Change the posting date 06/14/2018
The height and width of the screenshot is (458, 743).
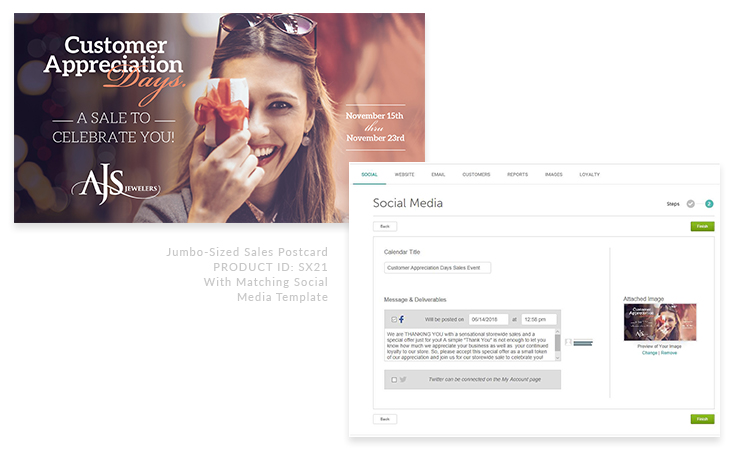coord(489,320)
